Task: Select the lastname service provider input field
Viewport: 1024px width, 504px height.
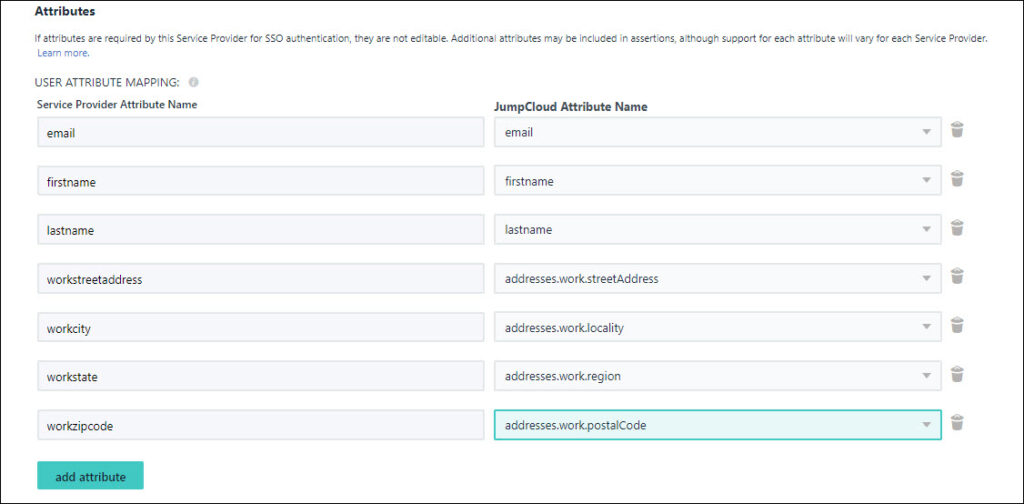Action: (x=260, y=230)
